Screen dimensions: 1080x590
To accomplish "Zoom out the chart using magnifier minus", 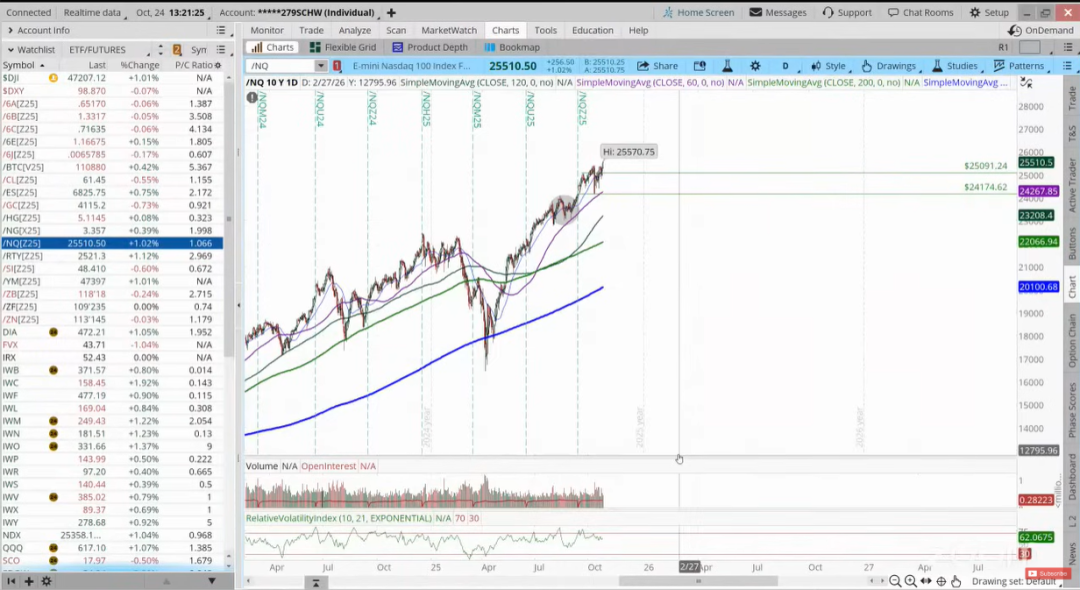I will coord(895,581).
